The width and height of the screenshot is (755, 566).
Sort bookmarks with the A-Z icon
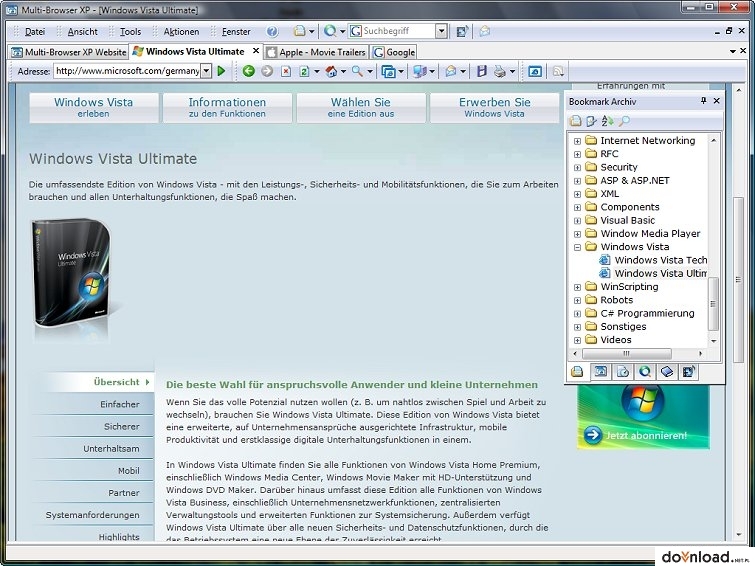click(x=608, y=121)
